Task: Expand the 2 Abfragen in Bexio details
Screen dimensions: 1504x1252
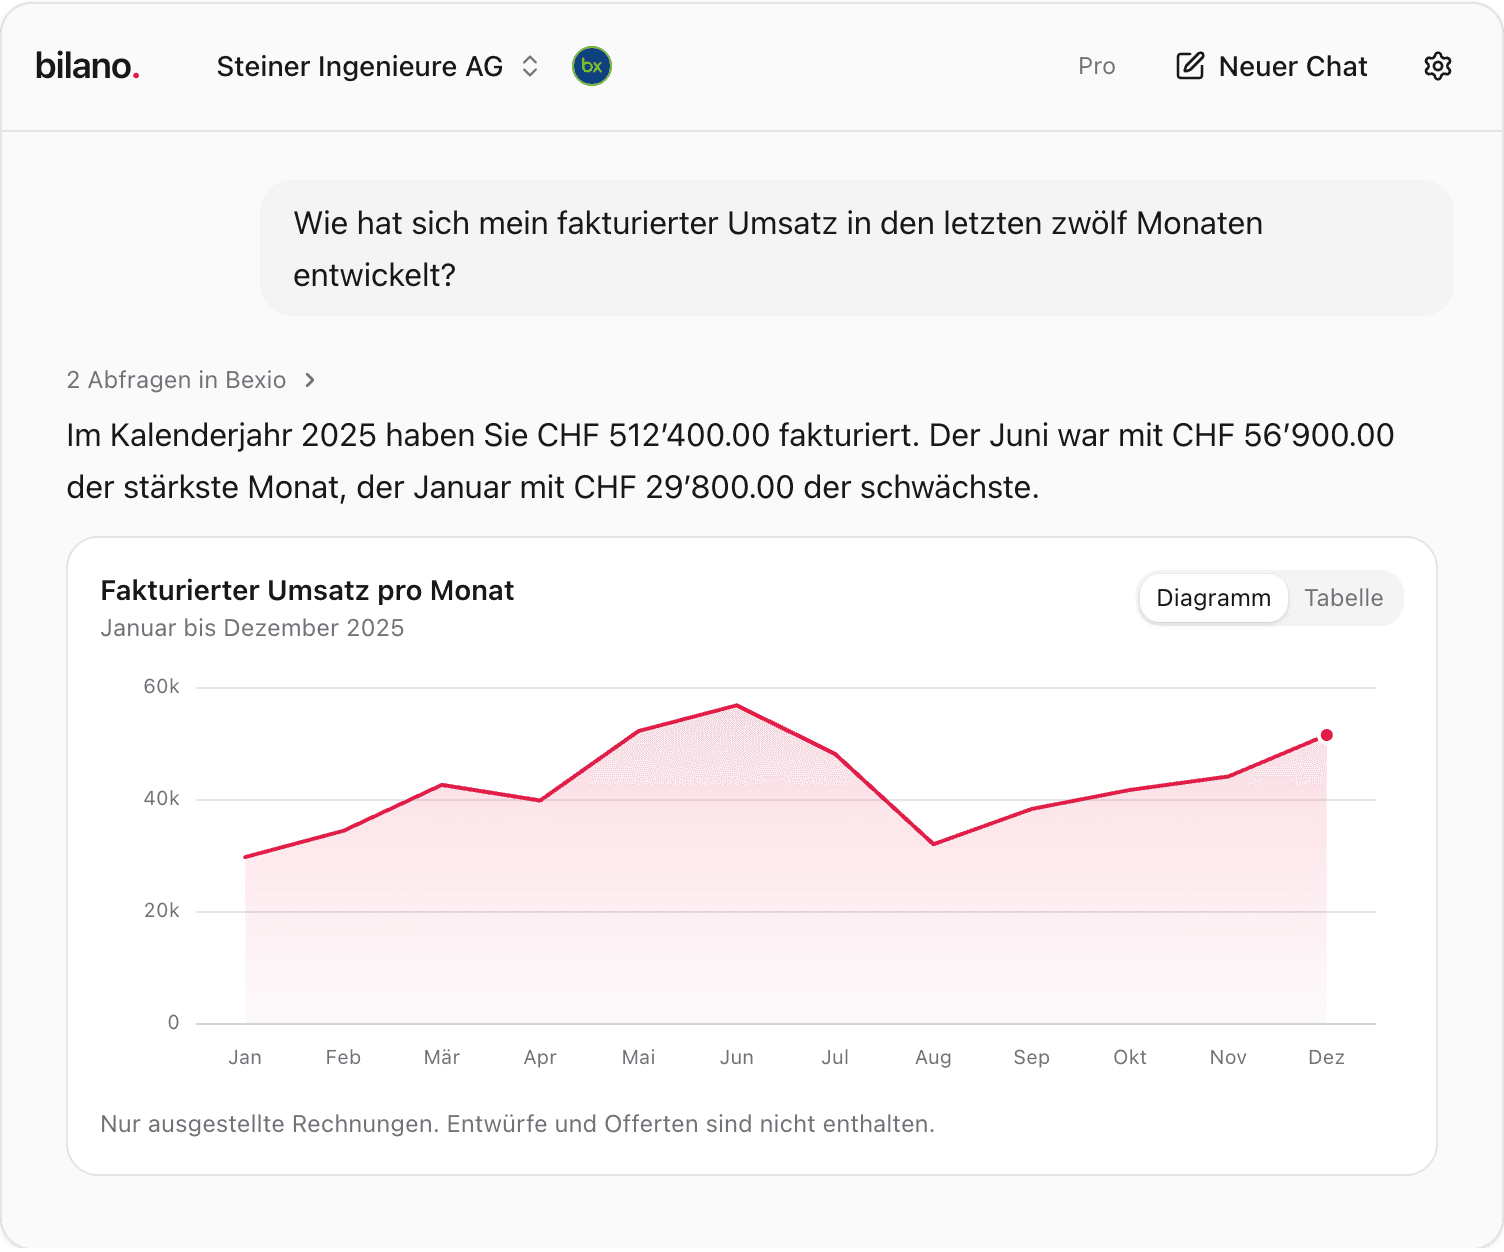Action: pos(192,380)
